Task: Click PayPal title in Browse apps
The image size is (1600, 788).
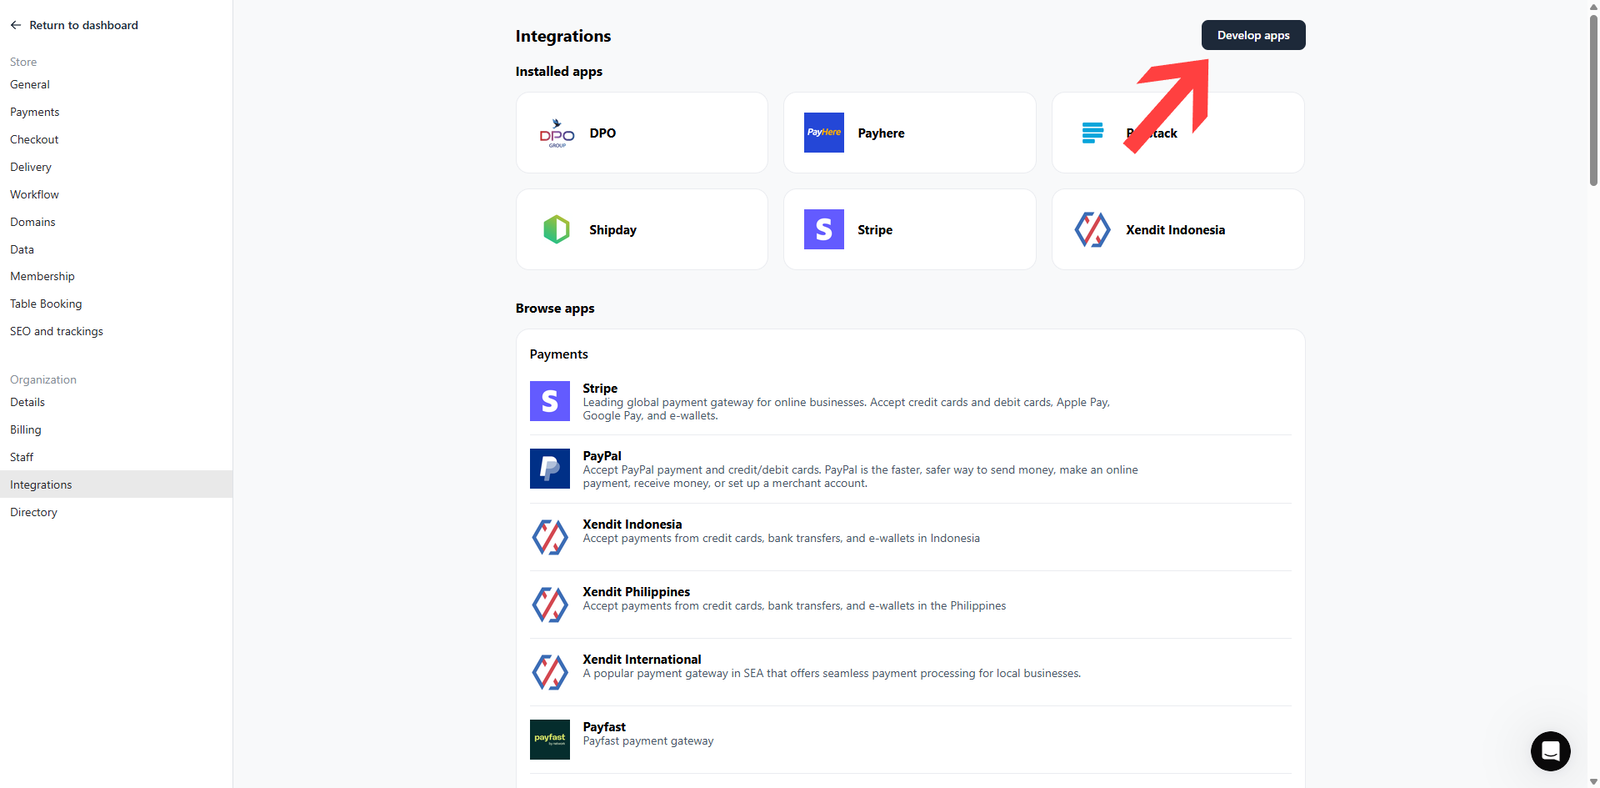Action: 602,456
